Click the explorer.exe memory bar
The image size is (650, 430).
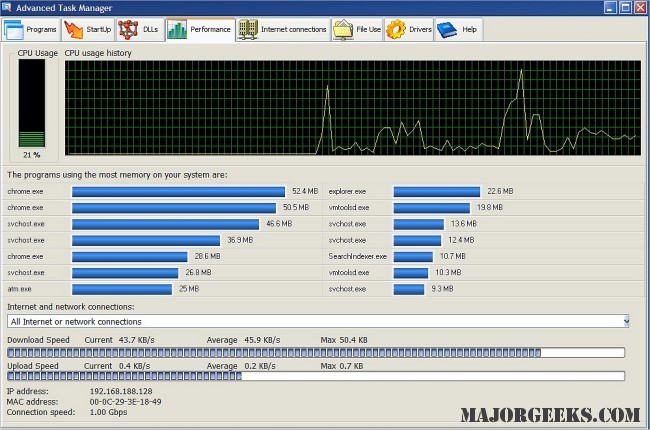click(437, 191)
